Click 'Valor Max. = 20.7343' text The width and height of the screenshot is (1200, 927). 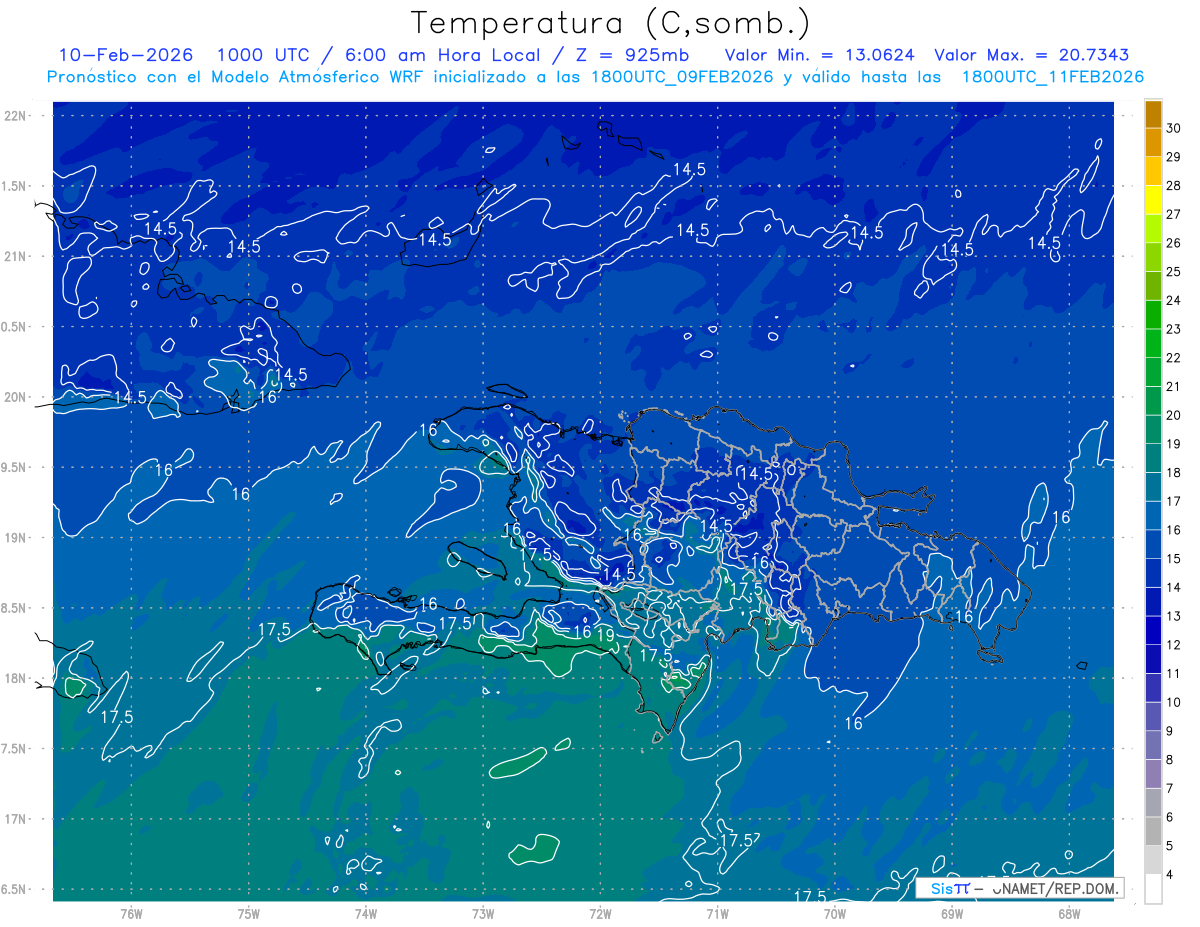click(x=1034, y=55)
